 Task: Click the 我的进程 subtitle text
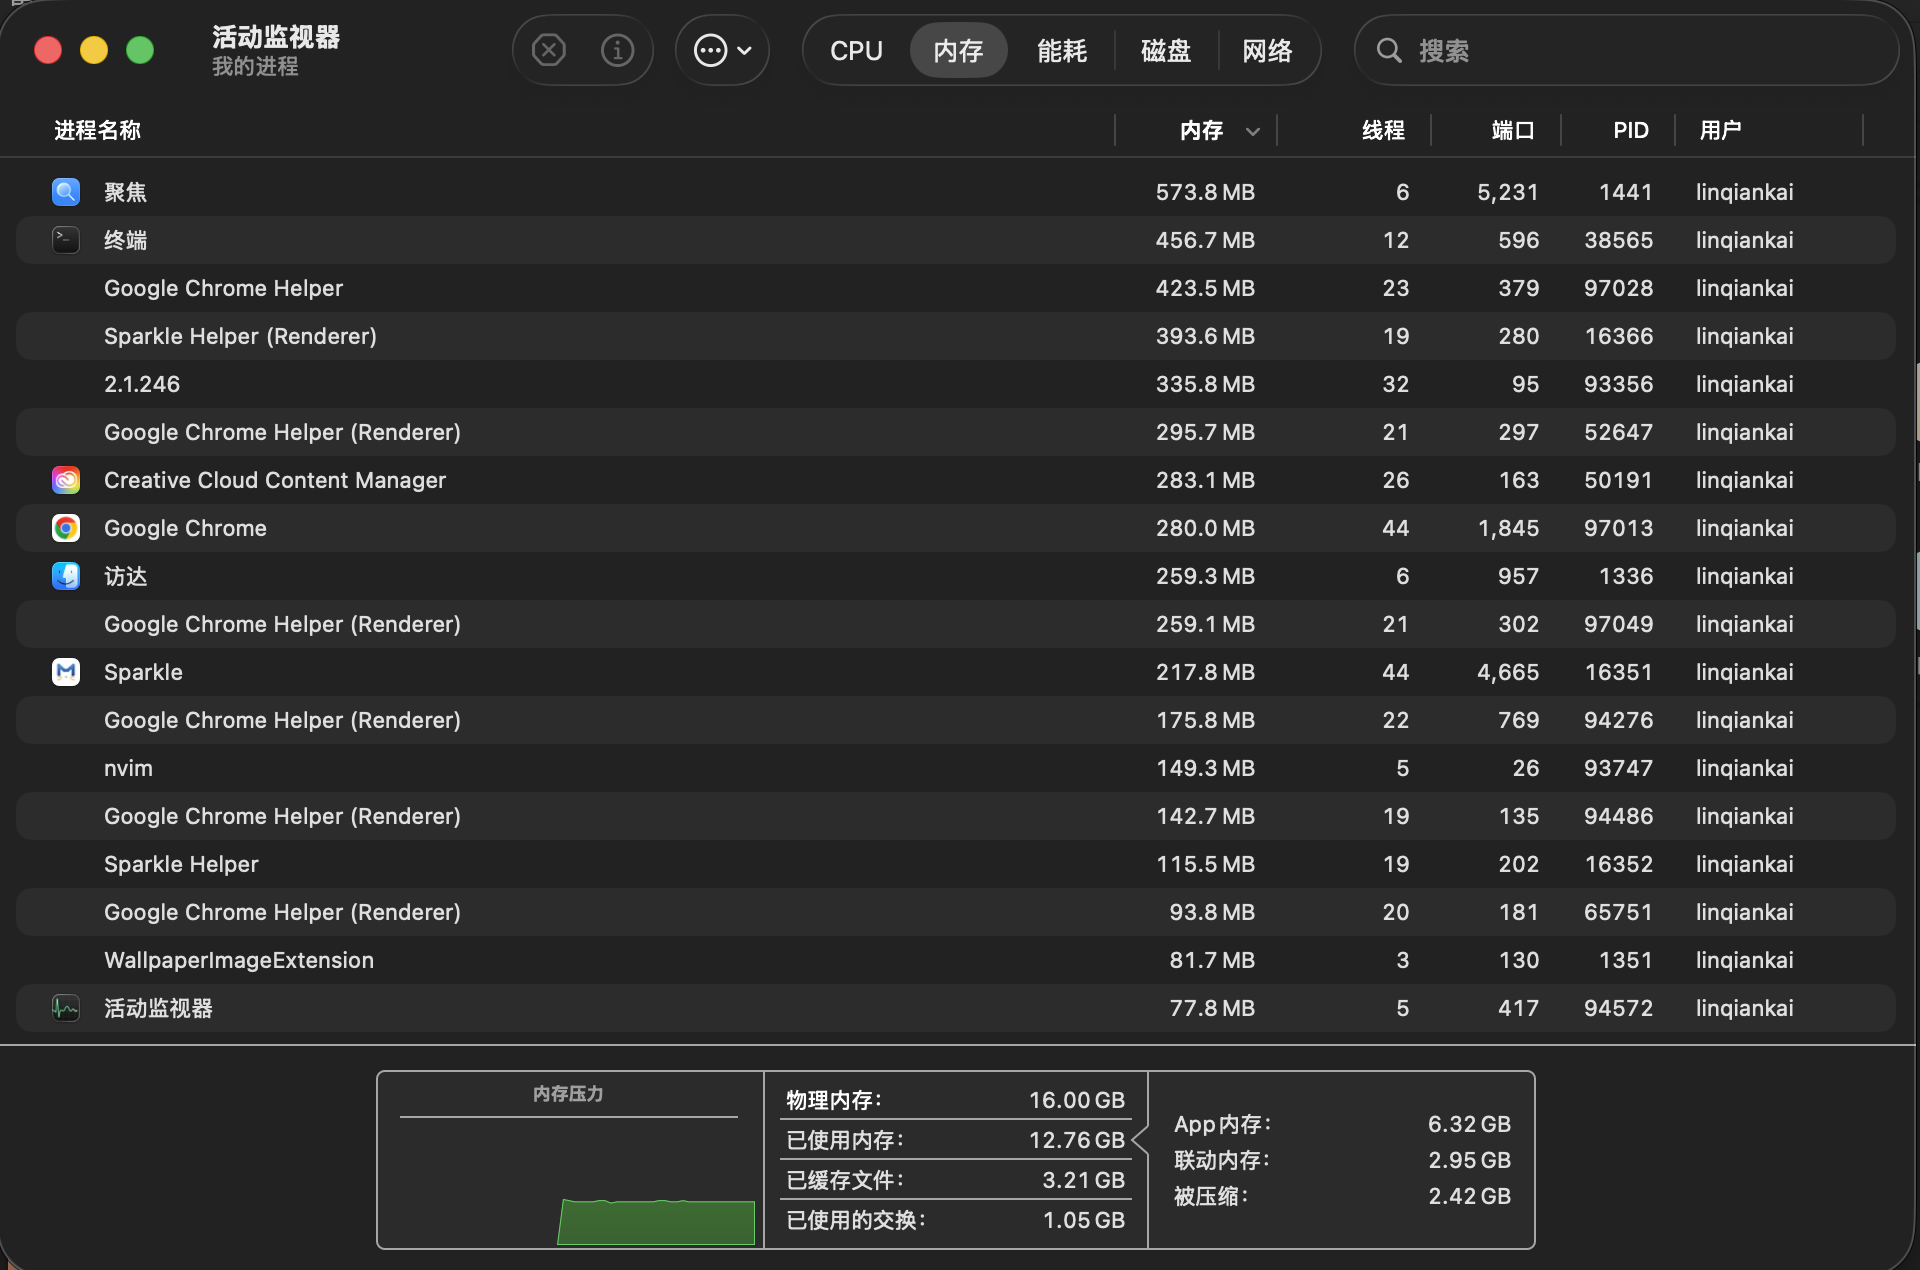click(255, 67)
